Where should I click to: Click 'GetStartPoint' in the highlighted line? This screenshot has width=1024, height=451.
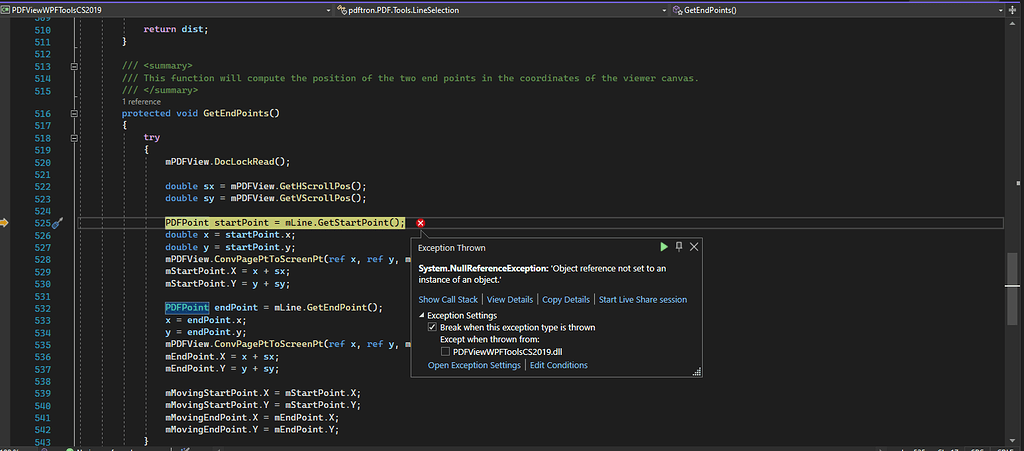(353, 223)
